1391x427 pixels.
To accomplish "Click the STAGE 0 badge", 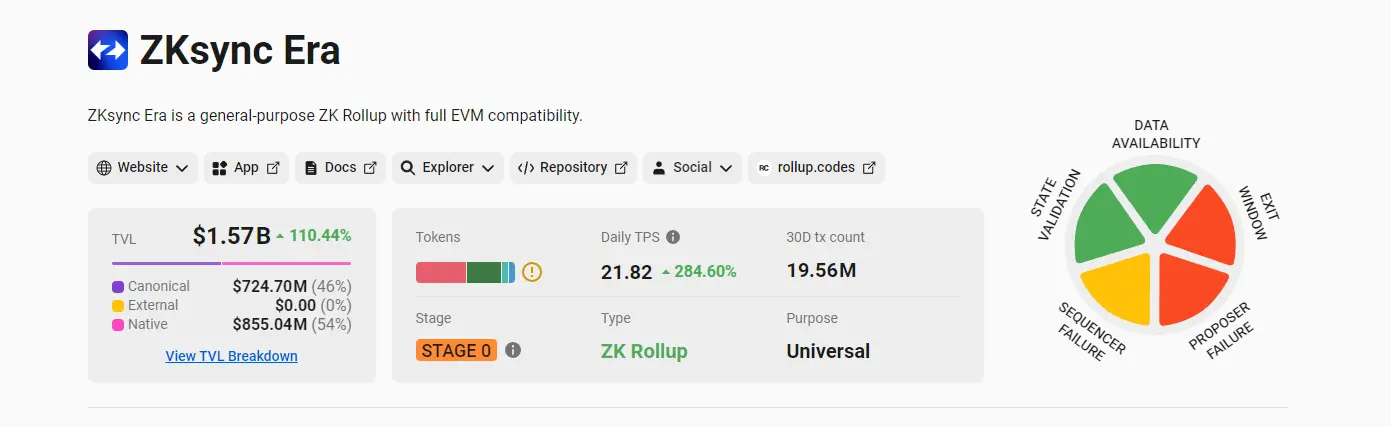I will click(456, 350).
